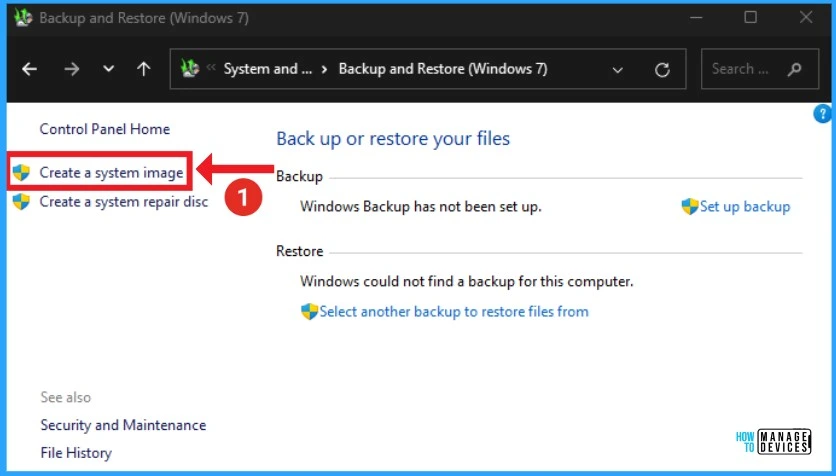The image size is (836, 476).
Task: Click shield icon next to Set up backup
Action: (690, 206)
